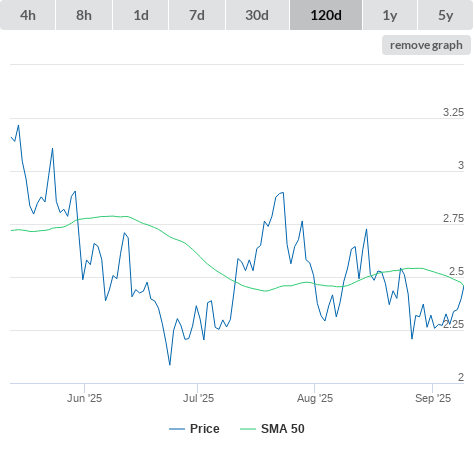Show the 1d price range
Screen dimensions: 474x455
(x=141, y=15)
